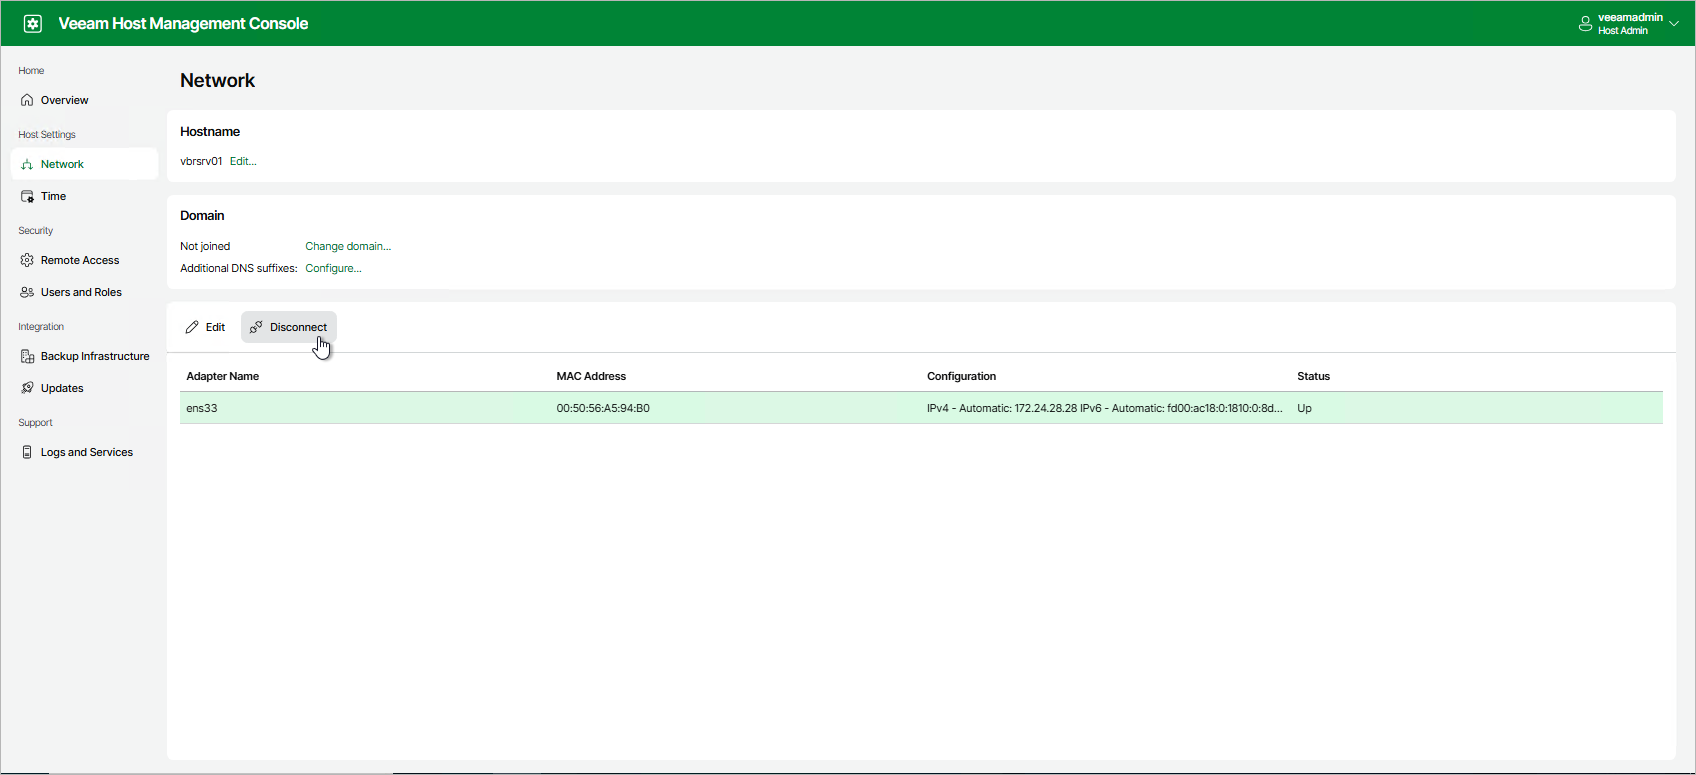Image resolution: width=1696 pixels, height=775 pixels.
Task: Click the Users and Roles people icon
Action: point(27,292)
